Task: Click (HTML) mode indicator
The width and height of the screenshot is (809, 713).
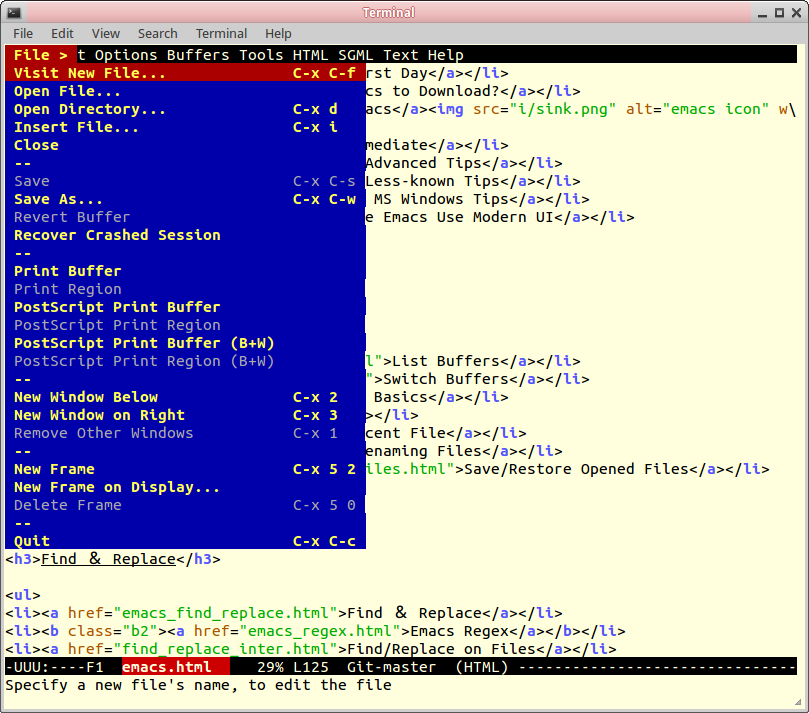Action: (x=481, y=667)
